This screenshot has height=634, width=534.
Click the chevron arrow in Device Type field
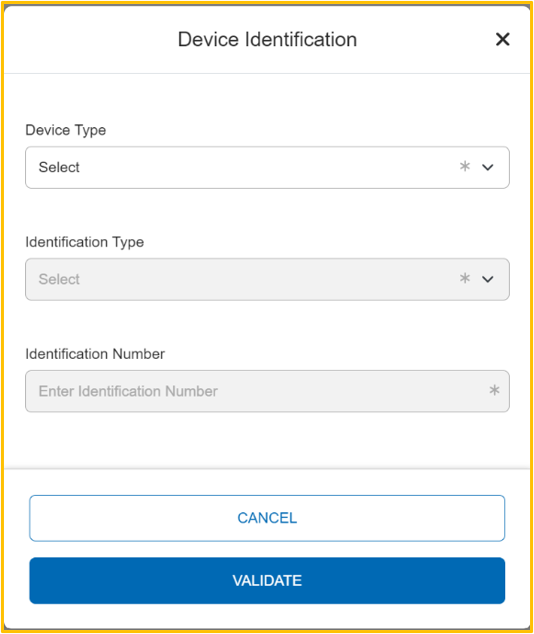click(488, 167)
